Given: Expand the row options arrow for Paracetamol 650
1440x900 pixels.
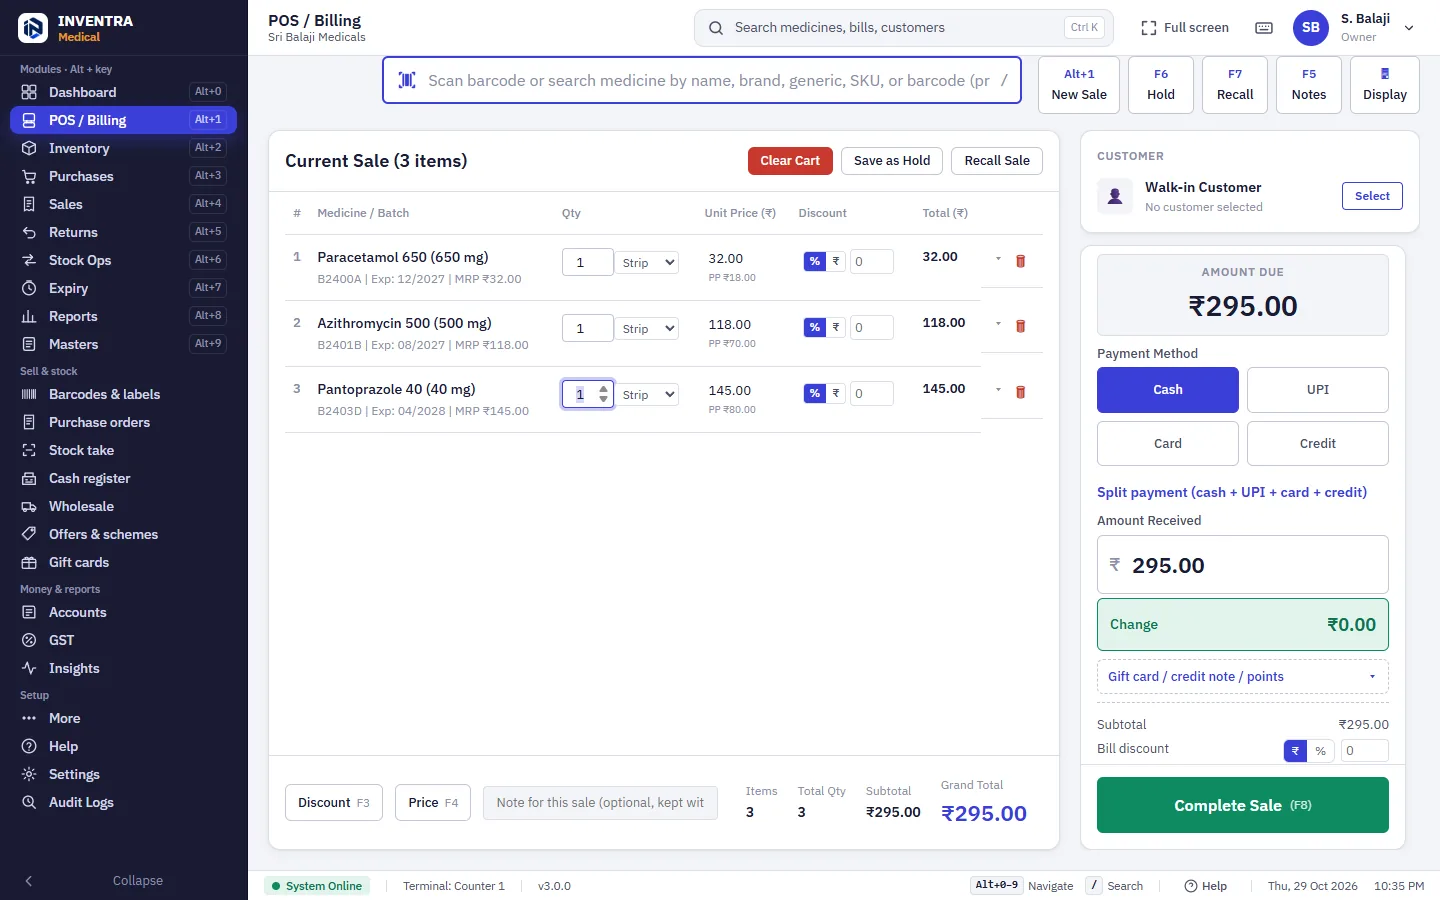Looking at the screenshot, I should click(x=998, y=259).
